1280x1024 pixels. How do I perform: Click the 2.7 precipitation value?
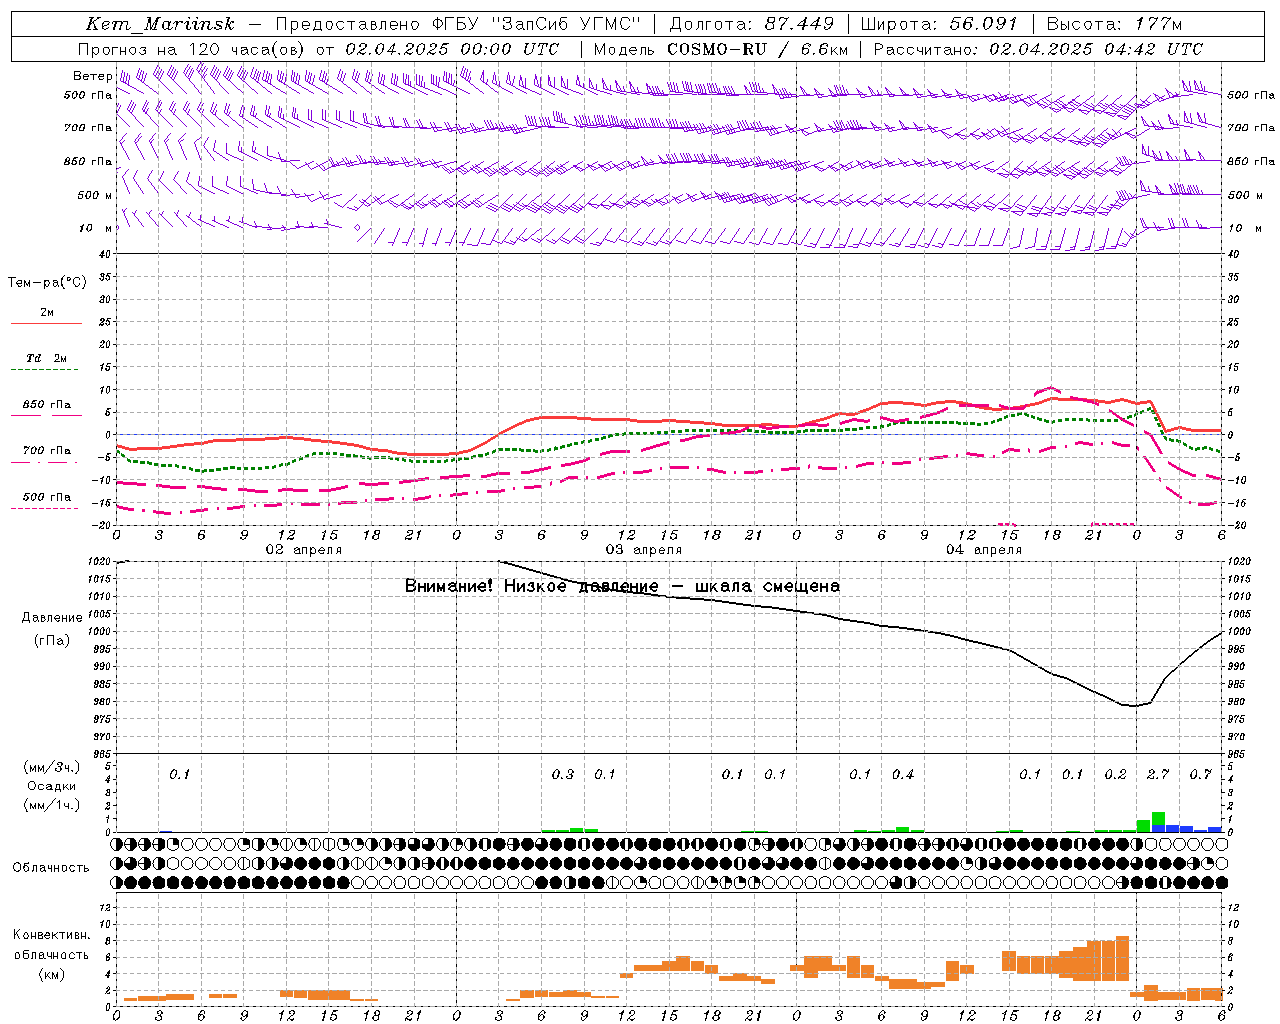(1158, 774)
